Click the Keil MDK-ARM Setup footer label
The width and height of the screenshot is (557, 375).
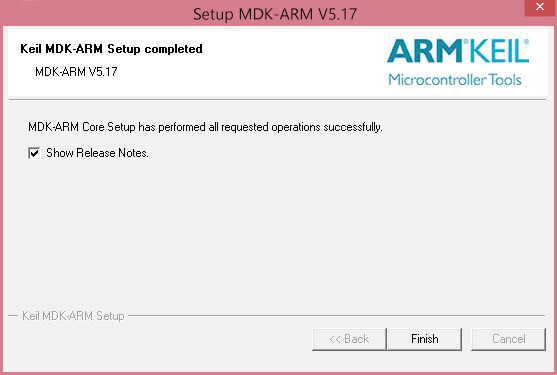click(73, 316)
